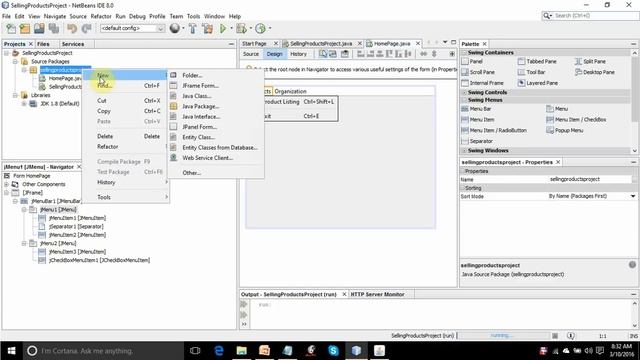Viewport: 640px width, 360px height.
Task: Select Scroll Pane in Palette
Action: coord(478,72)
